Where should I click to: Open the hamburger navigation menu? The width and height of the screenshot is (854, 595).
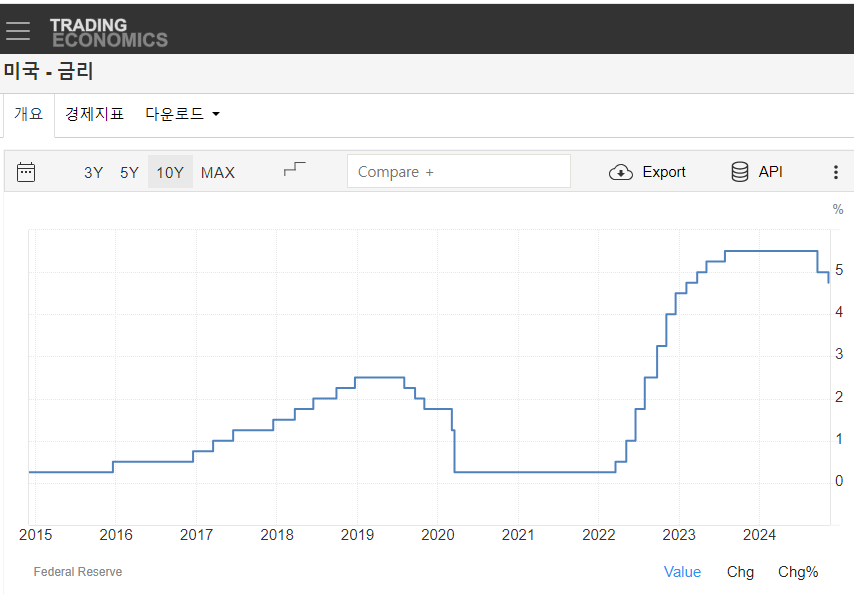point(18,31)
